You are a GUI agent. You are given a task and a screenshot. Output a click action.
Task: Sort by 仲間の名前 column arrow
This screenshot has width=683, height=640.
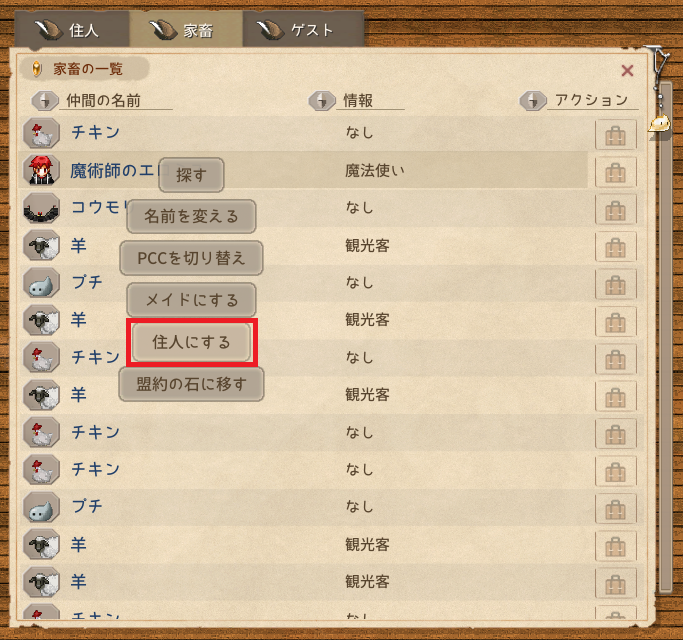tap(45, 101)
